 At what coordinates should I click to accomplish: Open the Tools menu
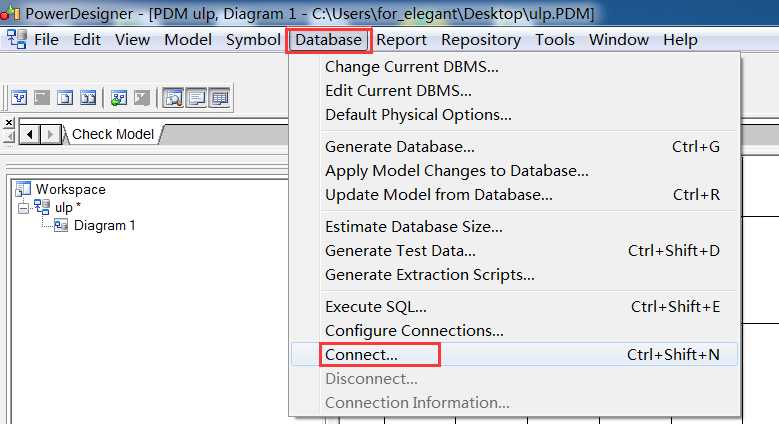[555, 40]
